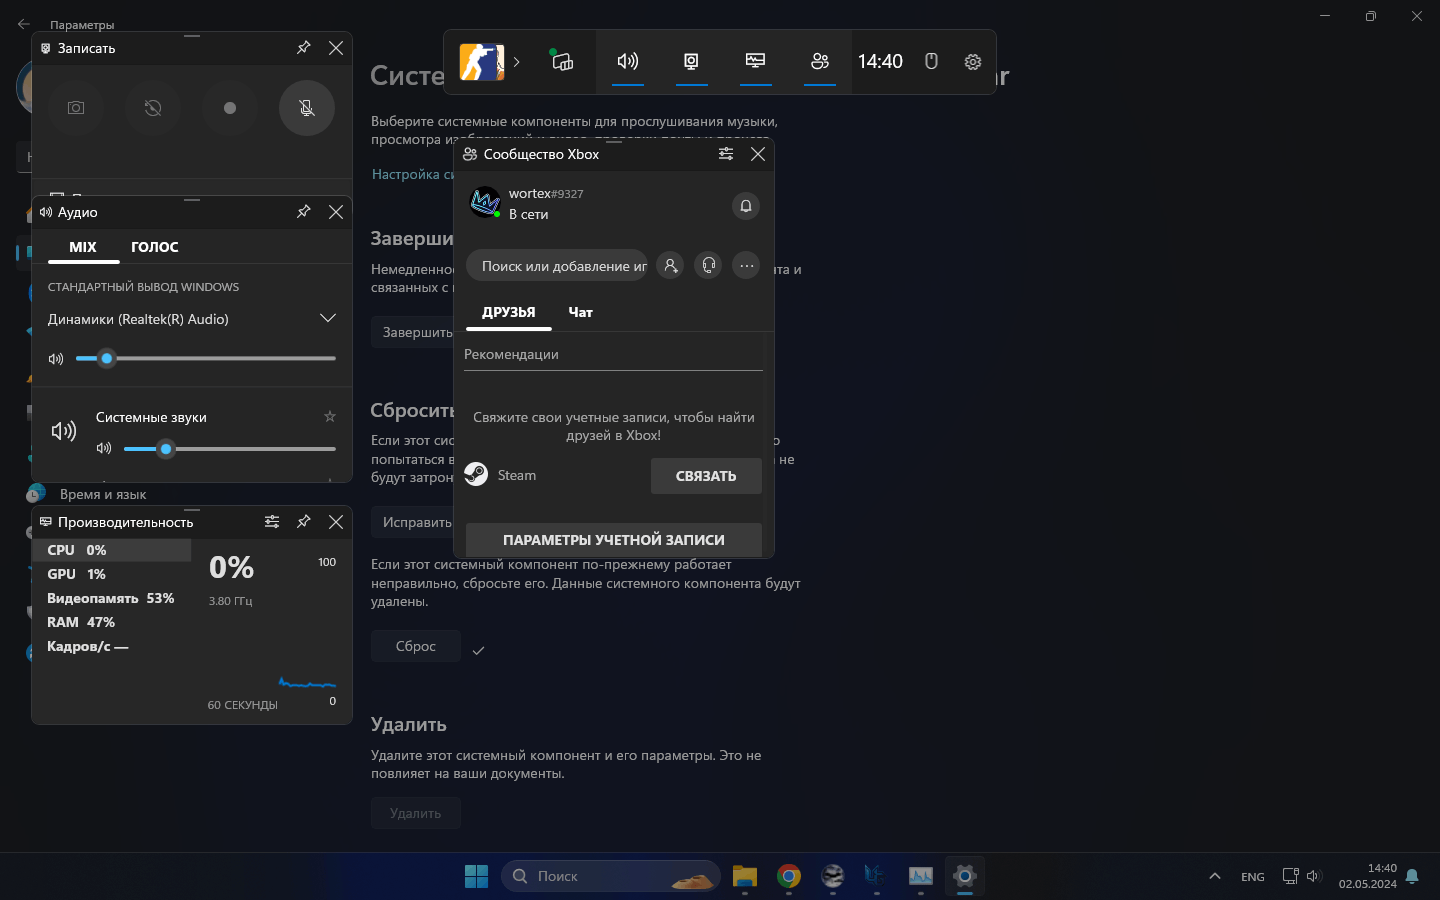Switch to the MIX tab in Audio
Screen dimensions: 1440x900
[83, 247]
